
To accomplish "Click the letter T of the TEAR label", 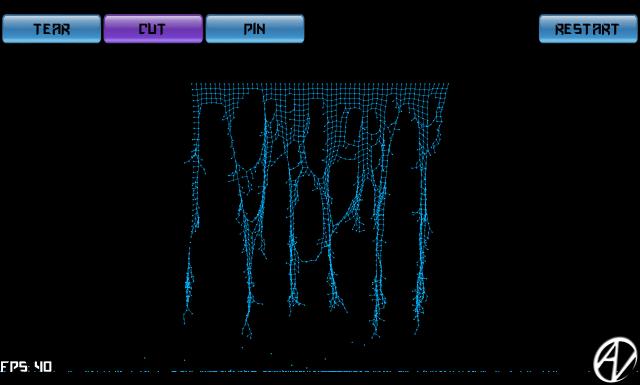I will (x=38, y=29).
